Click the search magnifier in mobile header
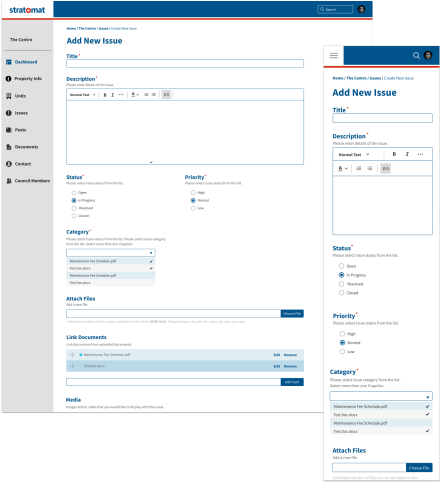This screenshot has width=440, height=482. tap(416, 55)
